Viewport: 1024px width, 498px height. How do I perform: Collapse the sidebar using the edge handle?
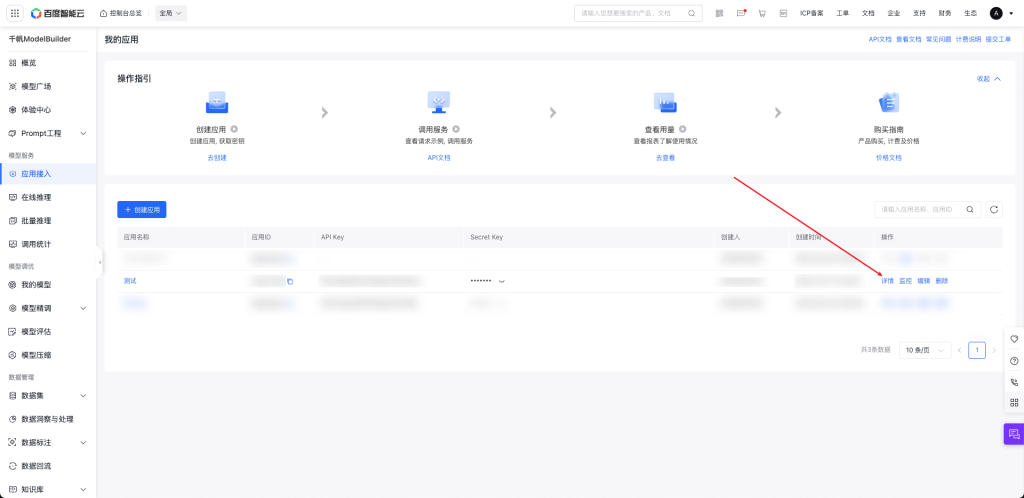(100, 261)
